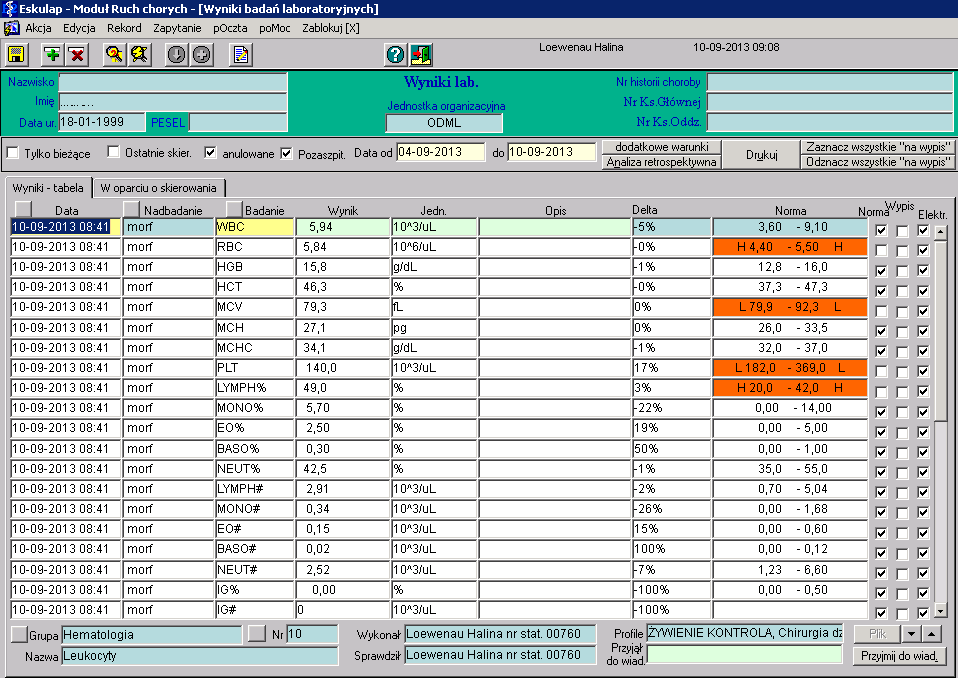This screenshot has width=958, height=678.
Task: Click the document with pencil edit icon
Action: point(241,55)
